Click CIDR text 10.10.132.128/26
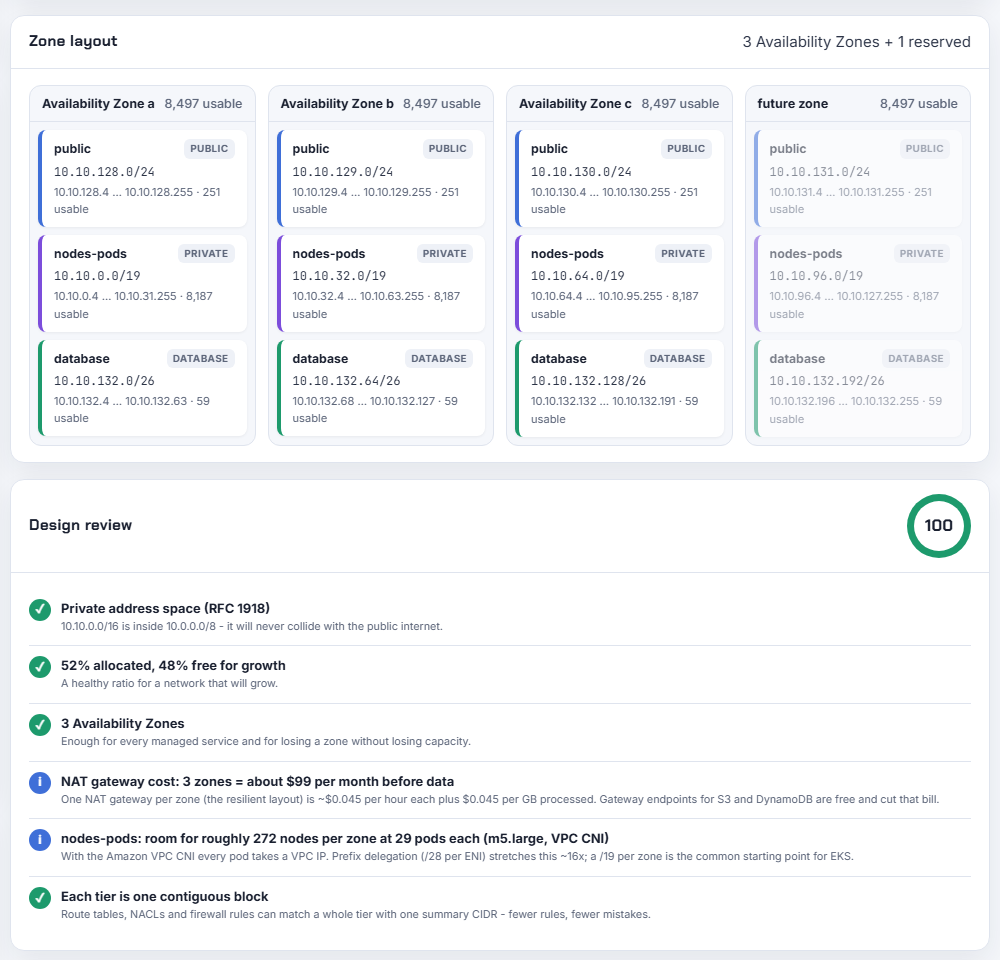Image resolution: width=1000 pixels, height=960 pixels. 588,381
